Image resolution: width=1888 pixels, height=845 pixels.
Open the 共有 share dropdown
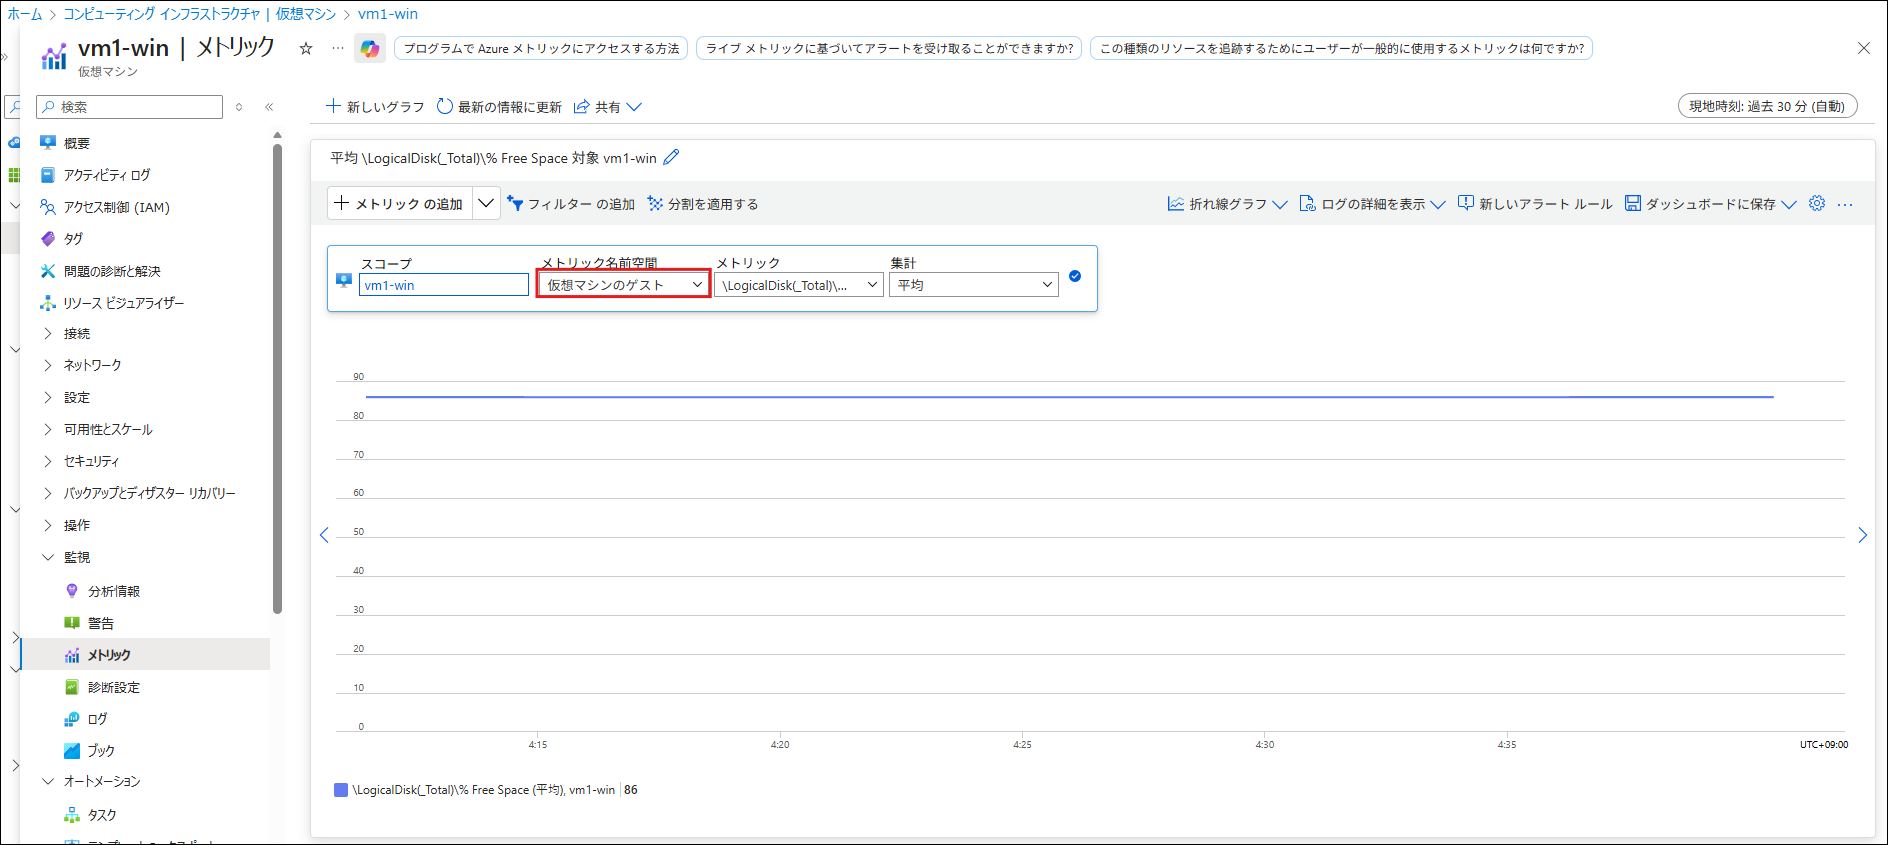[x=608, y=107]
